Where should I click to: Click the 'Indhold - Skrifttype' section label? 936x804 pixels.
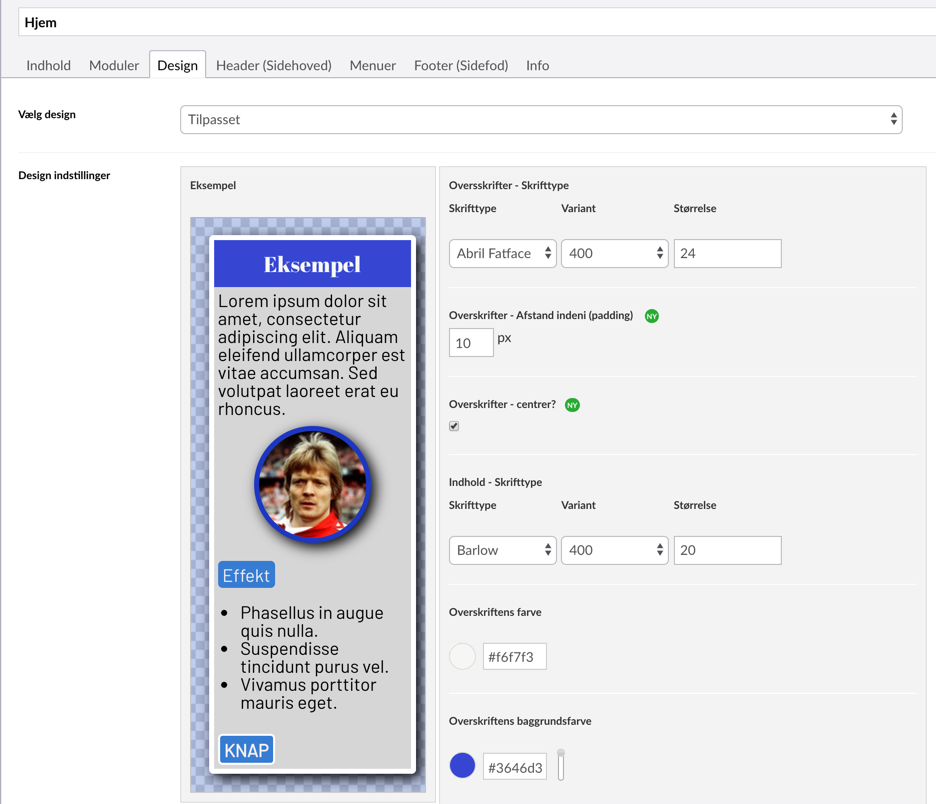coord(495,482)
